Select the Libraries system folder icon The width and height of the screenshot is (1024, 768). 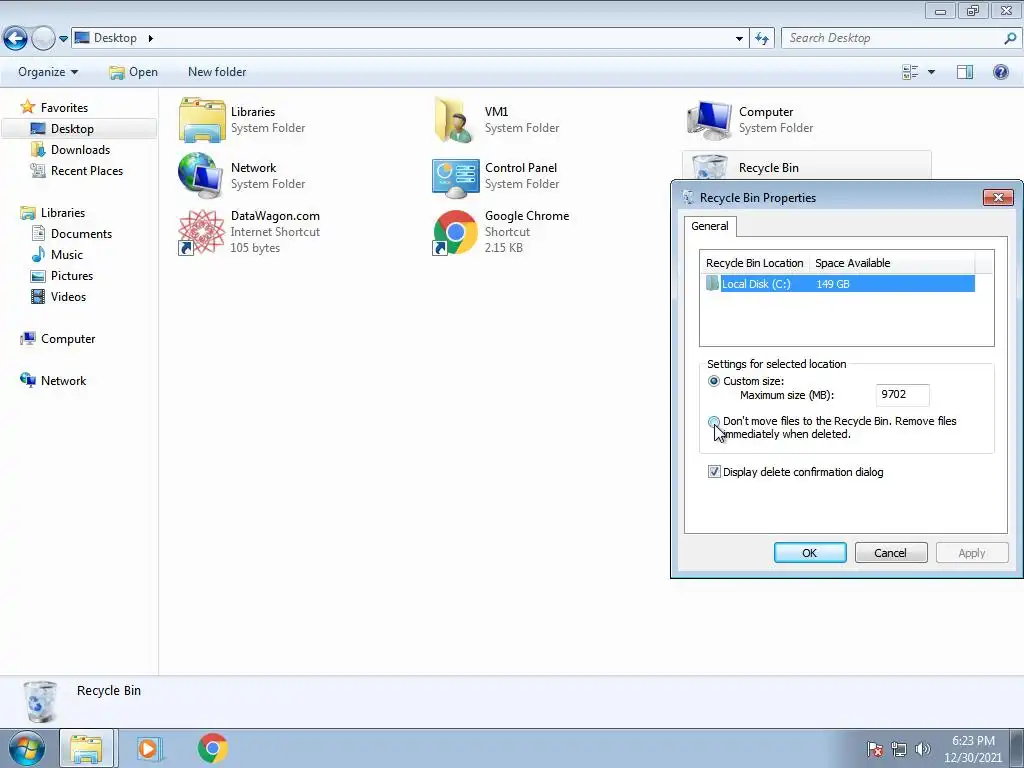coord(202,120)
